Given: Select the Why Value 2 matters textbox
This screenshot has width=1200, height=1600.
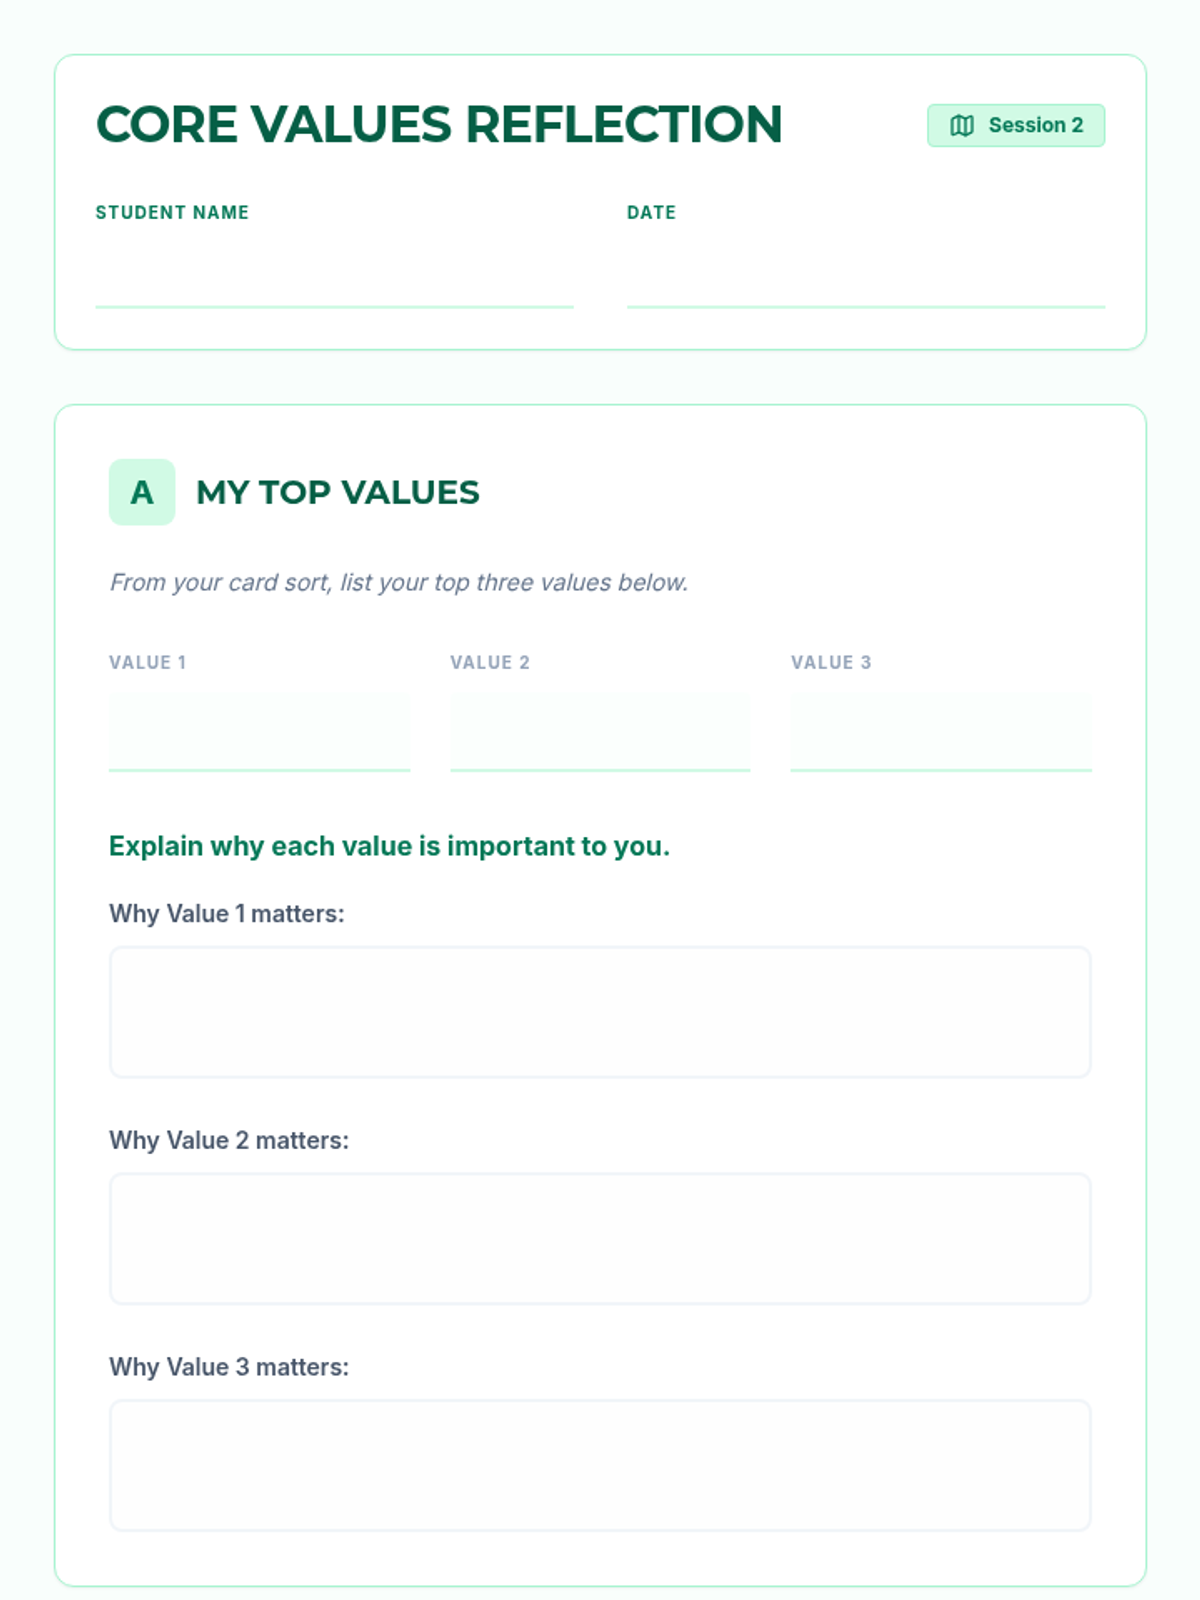Looking at the screenshot, I should [600, 1239].
